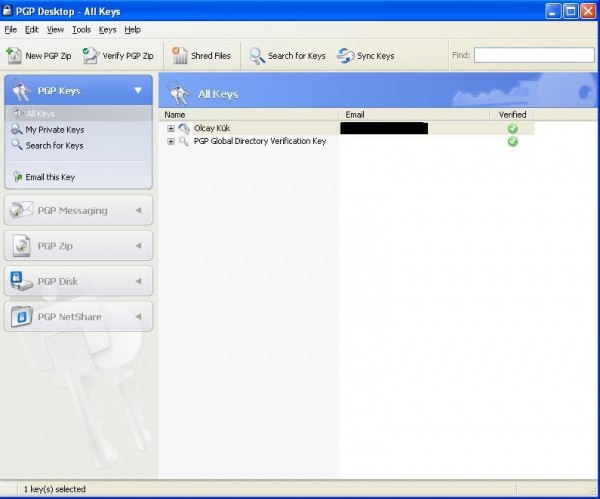Click the PGP Messaging envelope icon
The image size is (600, 499).
(x=21, y=210)
